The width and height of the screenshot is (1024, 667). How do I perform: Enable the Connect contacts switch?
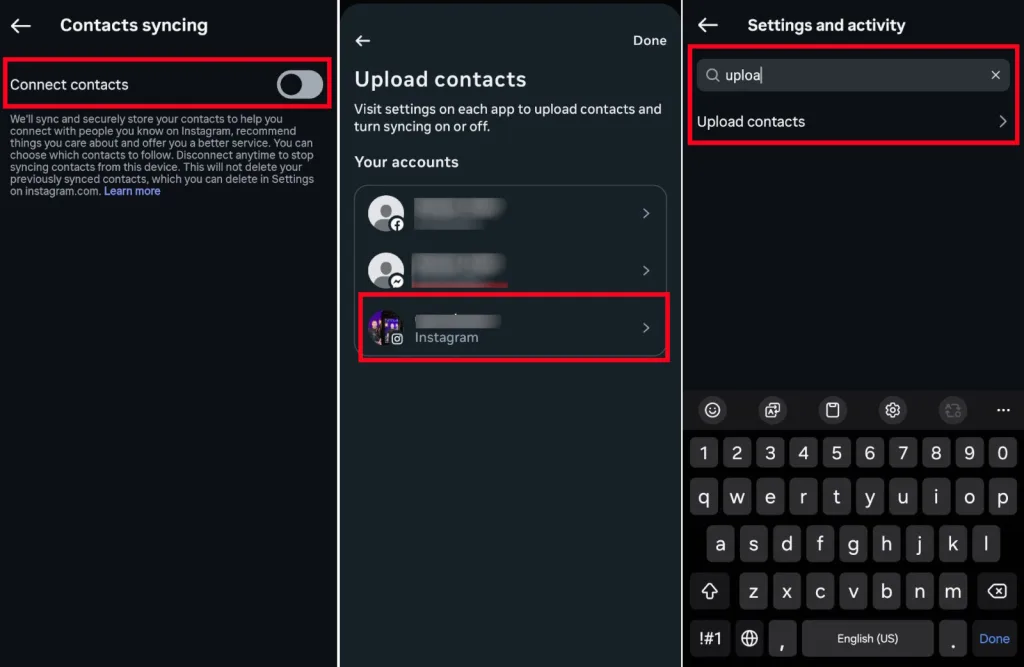pos(300,85)
